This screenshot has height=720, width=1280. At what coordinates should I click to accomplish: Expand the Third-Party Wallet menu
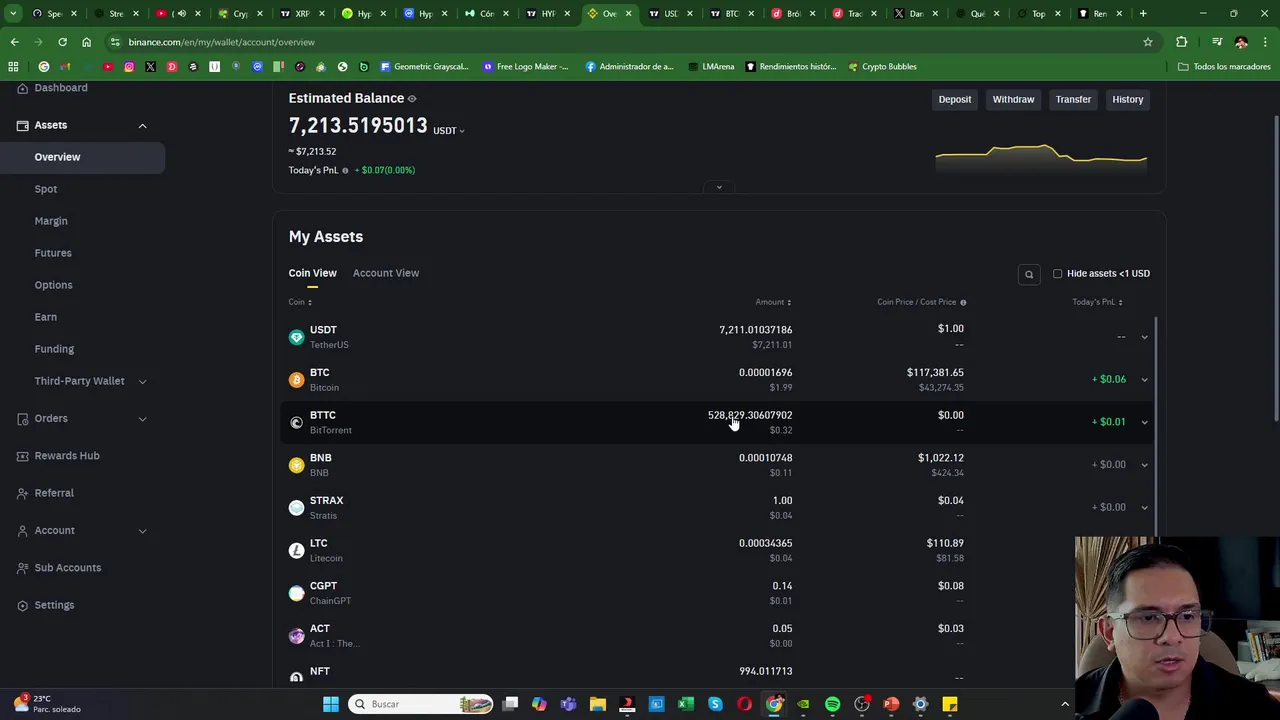(142, 381)
